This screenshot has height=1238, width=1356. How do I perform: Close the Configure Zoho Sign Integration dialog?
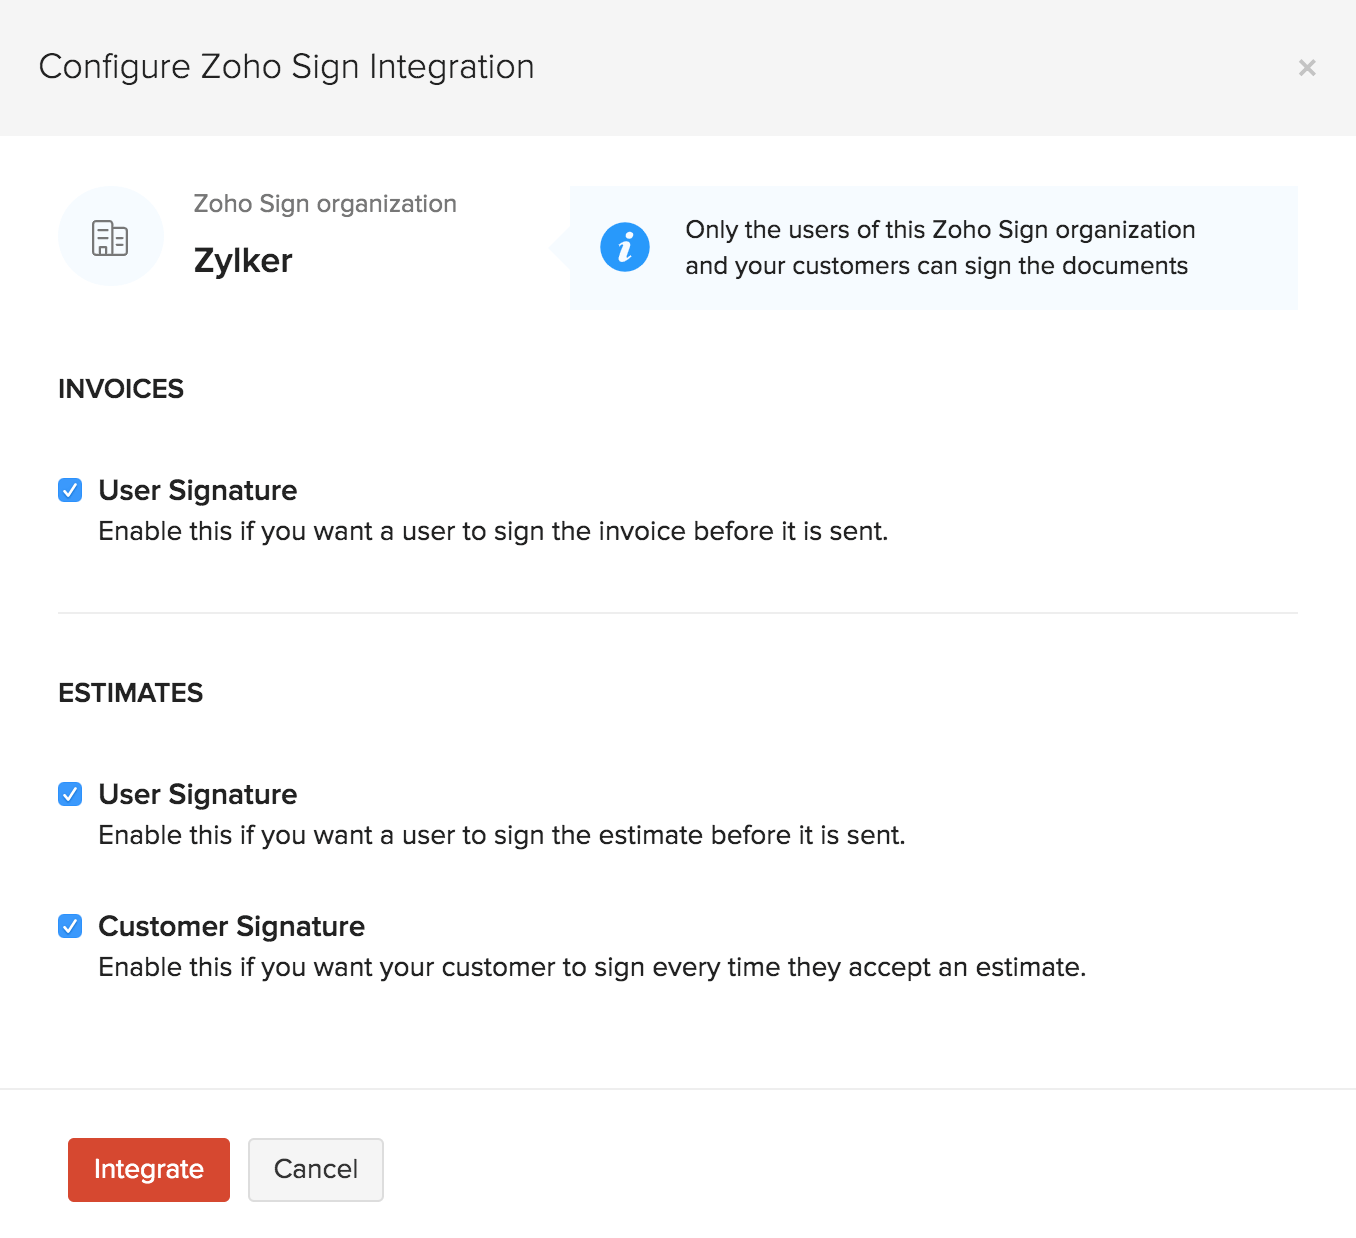click(1306, 68)
